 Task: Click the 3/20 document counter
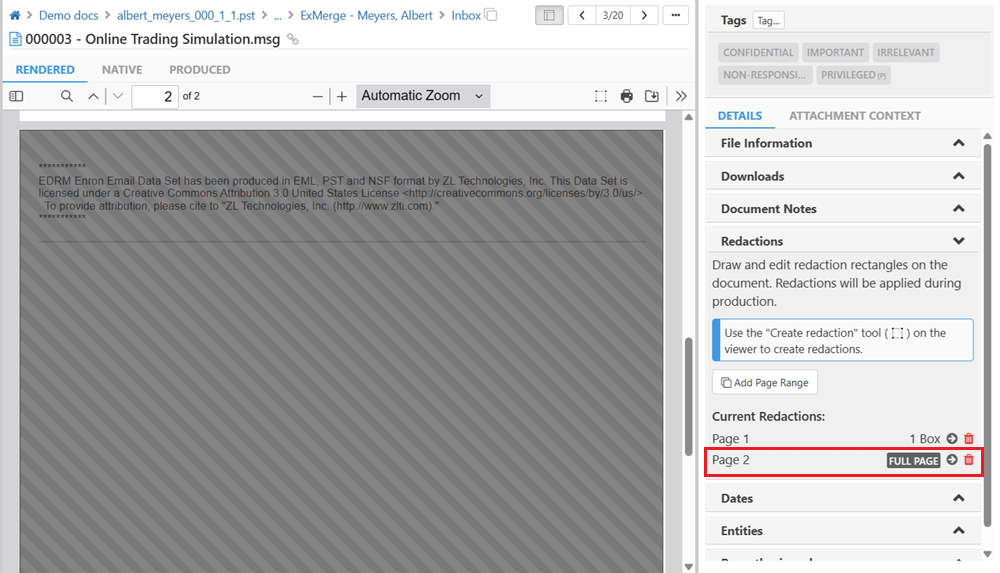click(x=613, y=15)
